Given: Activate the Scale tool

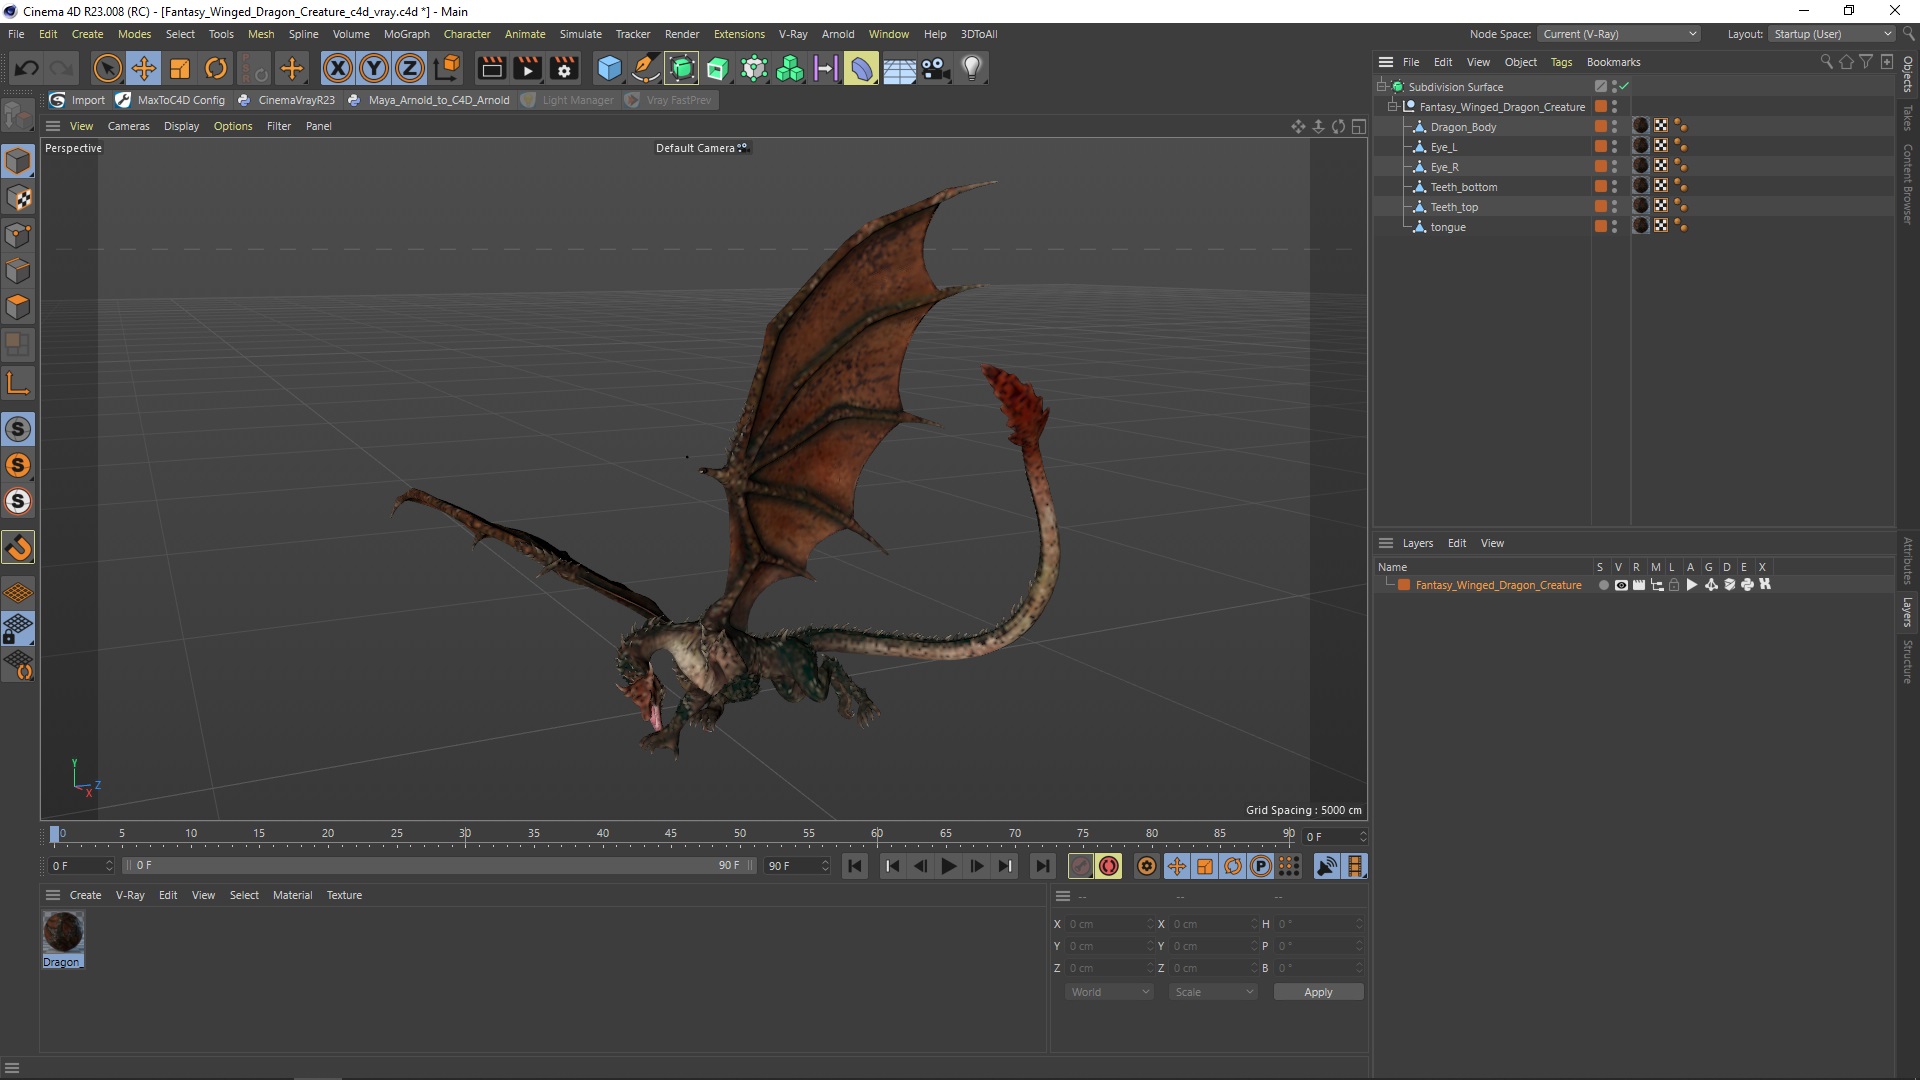Looking at the screenshot, I should point(180,68).
